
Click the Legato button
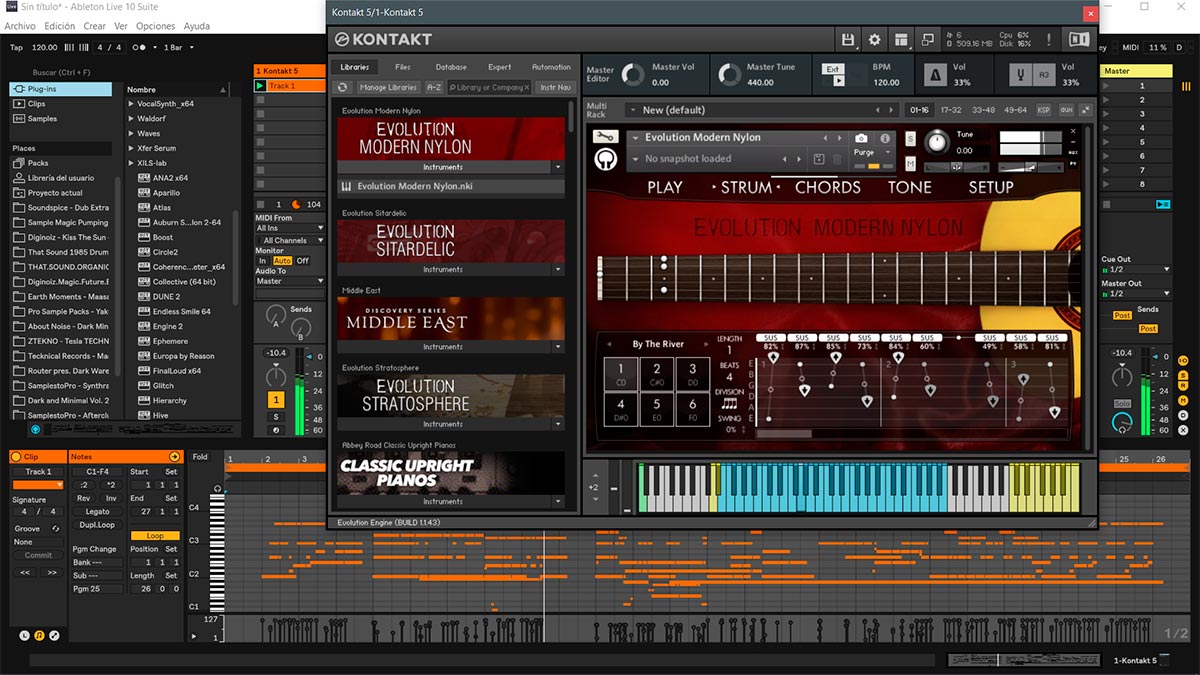click(x=97, y=511)
